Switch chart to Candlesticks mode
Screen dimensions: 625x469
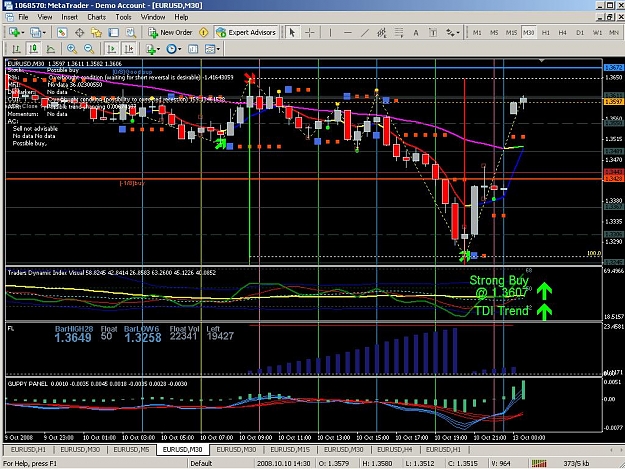click(33, 49)
